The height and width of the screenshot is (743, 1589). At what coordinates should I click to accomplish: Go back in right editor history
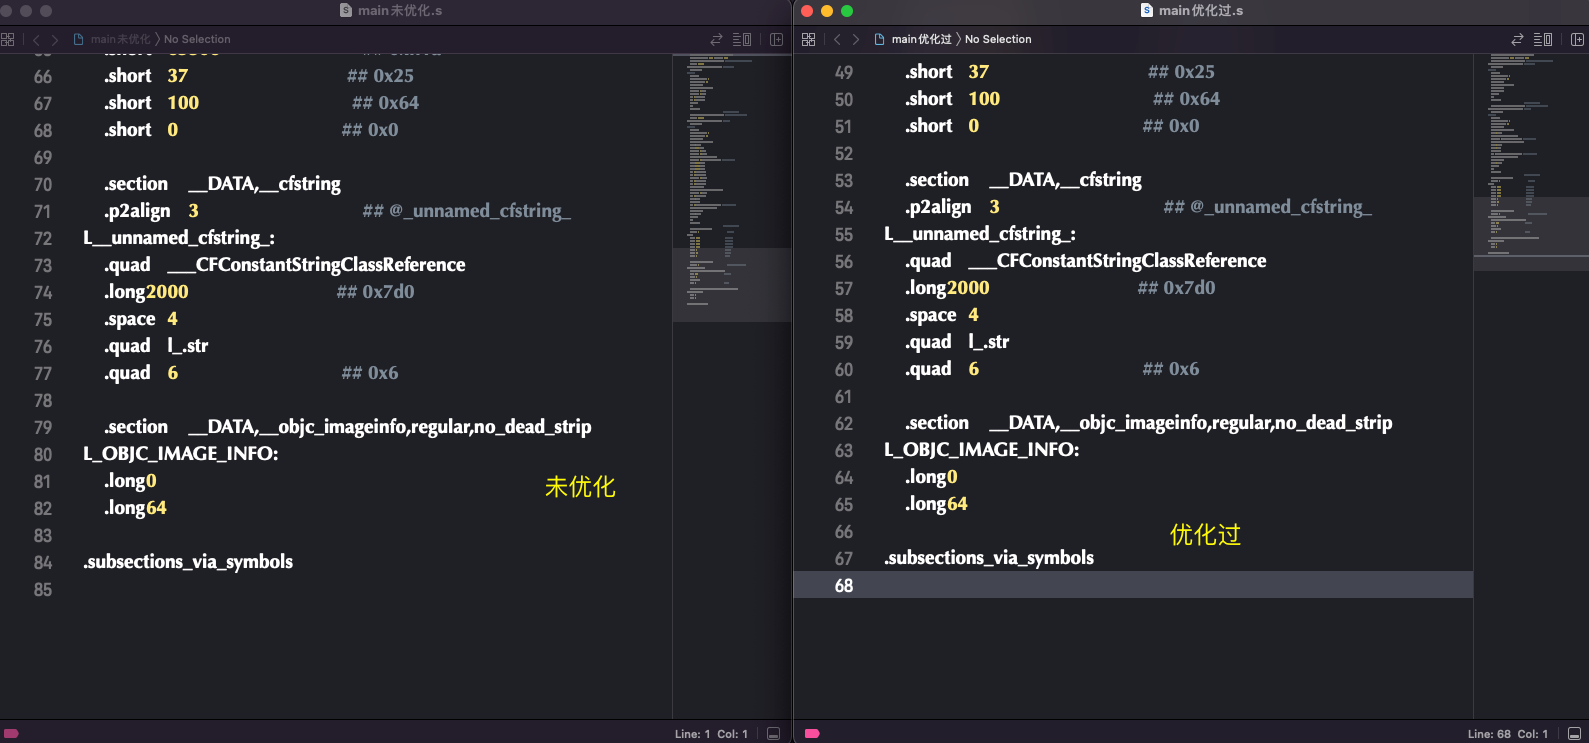(837, 39)
